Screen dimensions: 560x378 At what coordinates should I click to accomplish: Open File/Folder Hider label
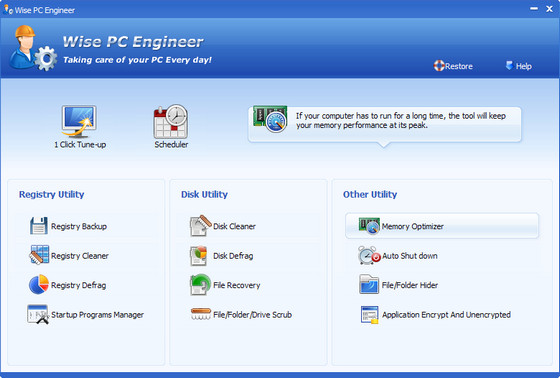[410, 285]
